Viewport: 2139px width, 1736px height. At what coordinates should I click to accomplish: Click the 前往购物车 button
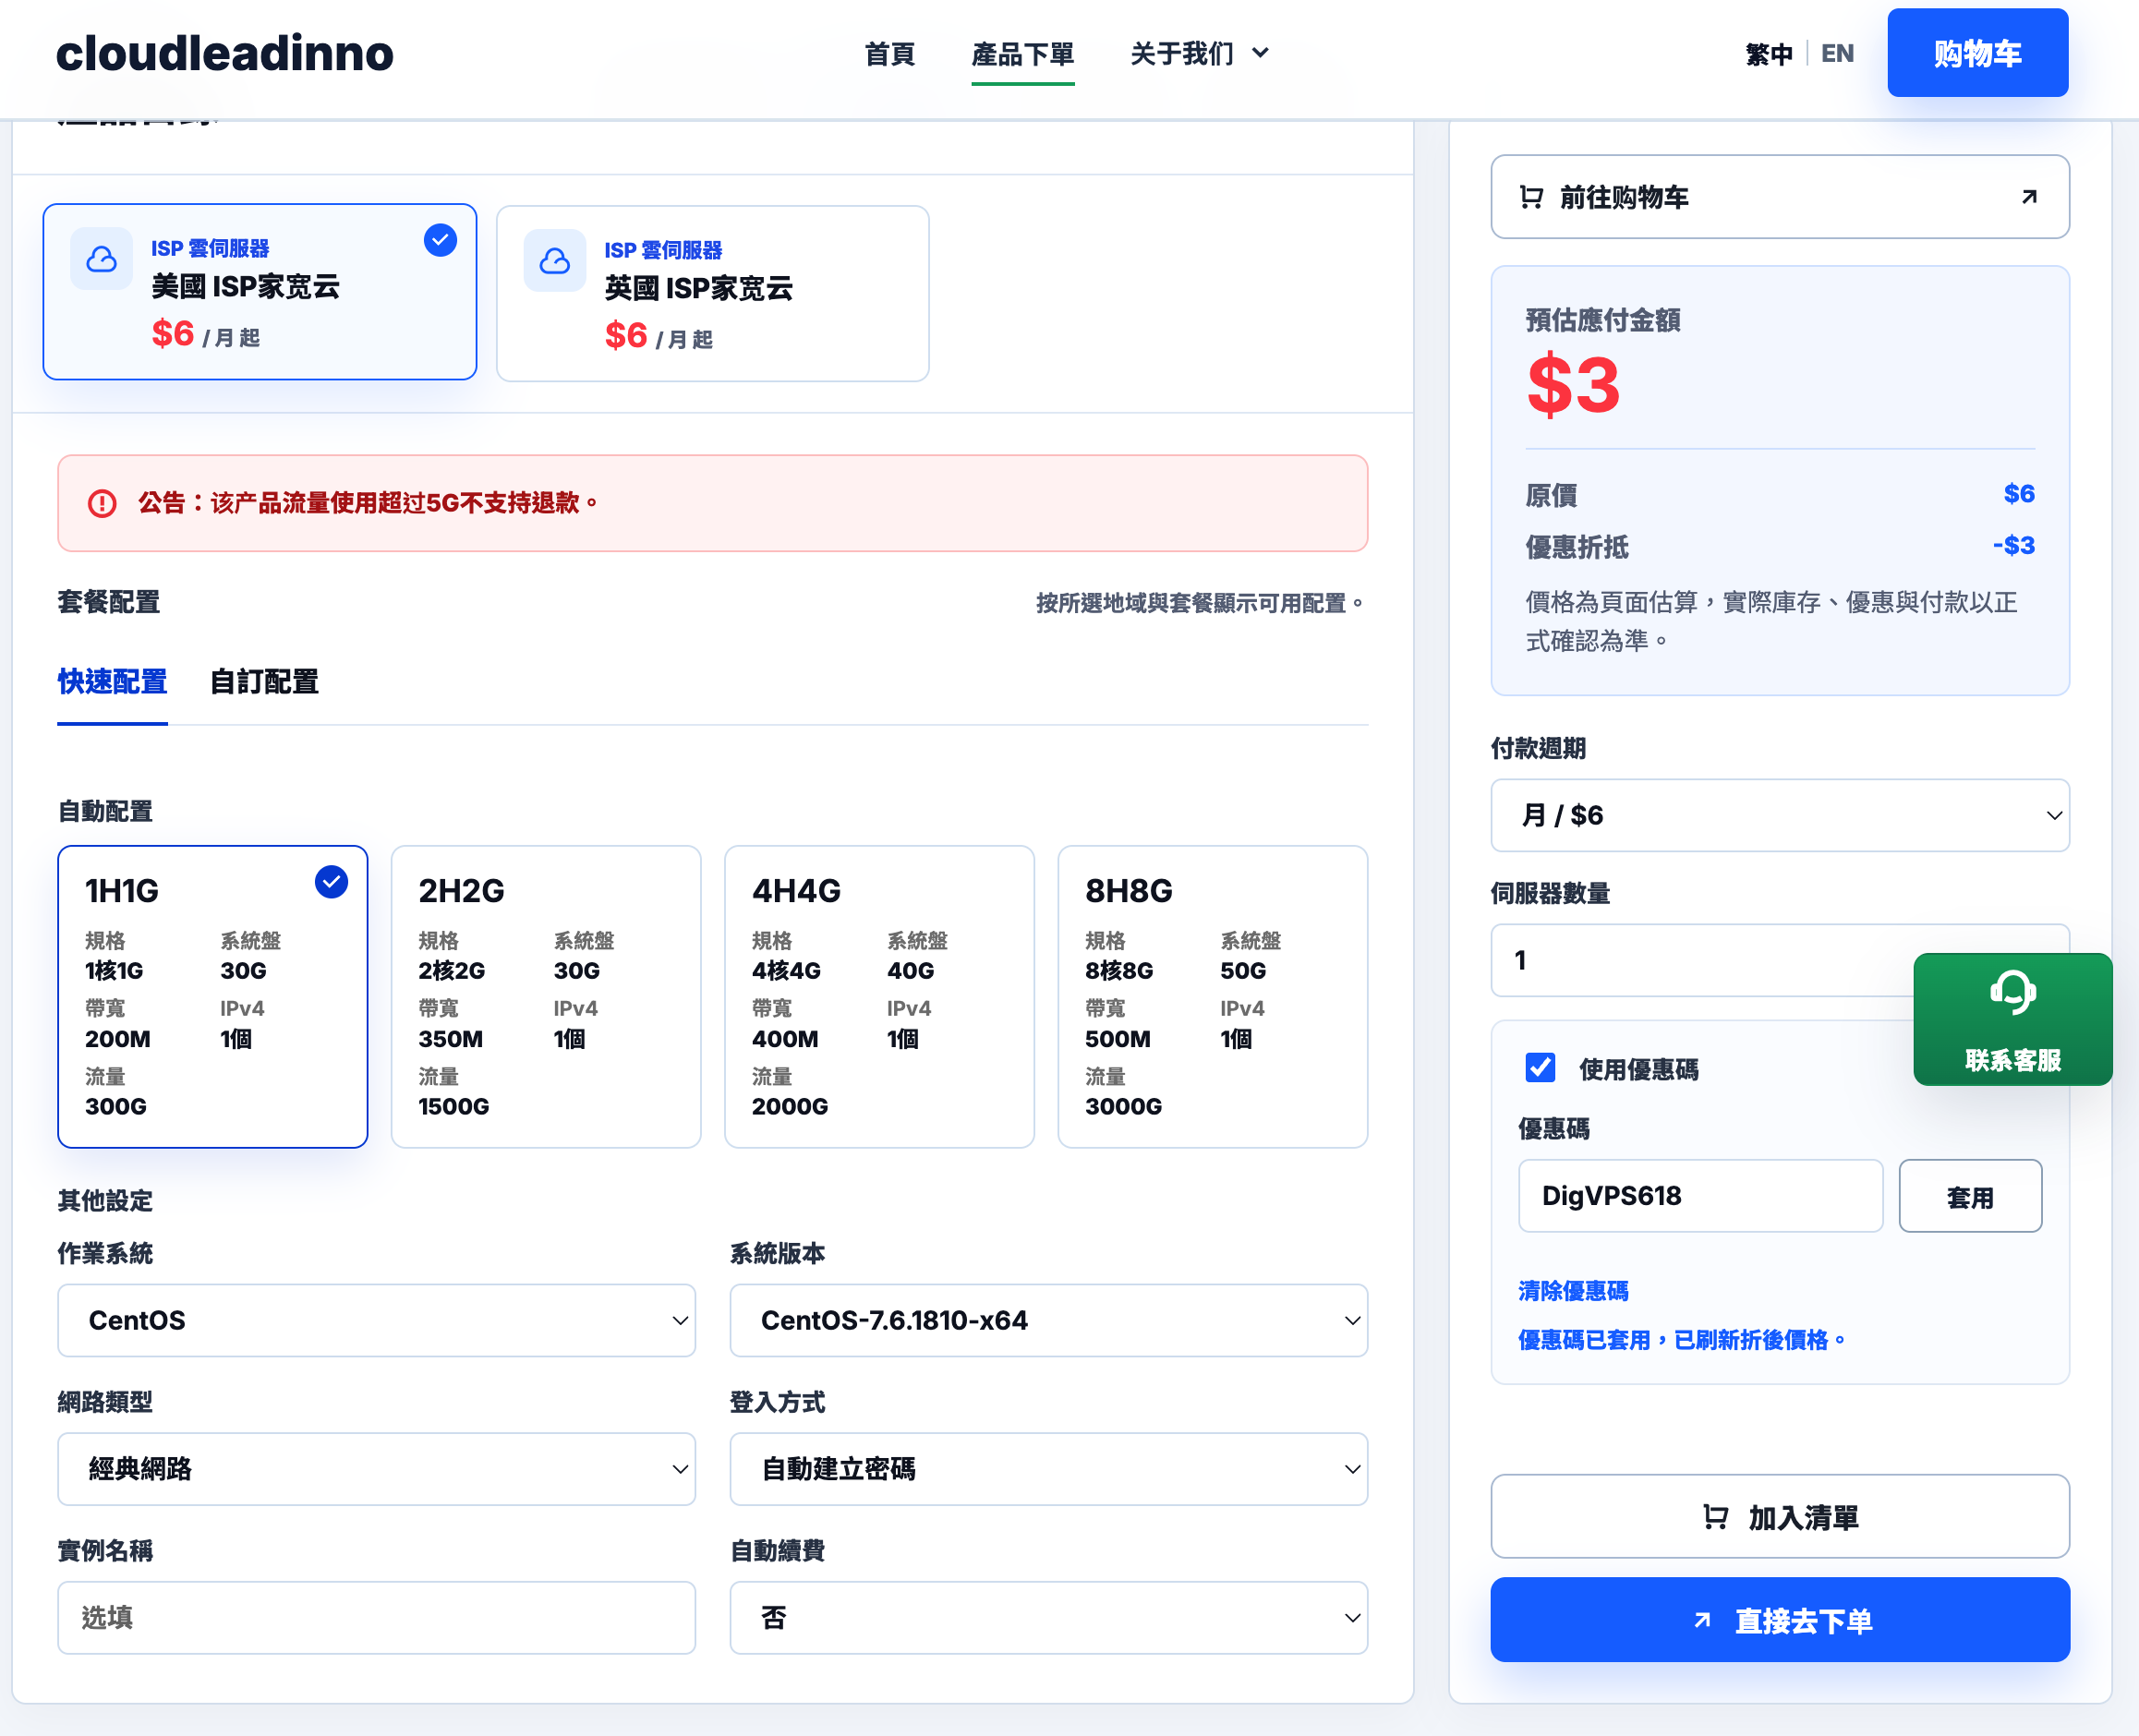tap(1780, 197)
